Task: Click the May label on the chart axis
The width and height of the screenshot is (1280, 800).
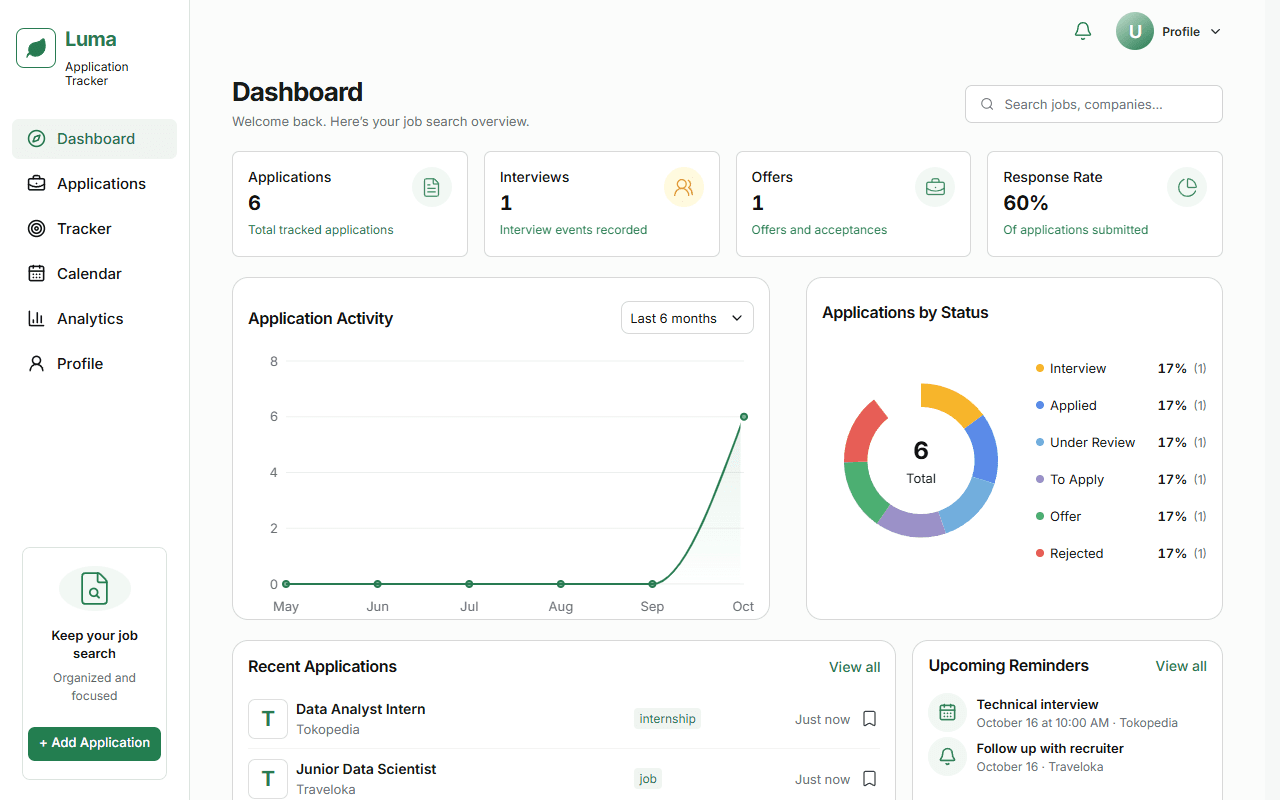Action: [286, 607]
